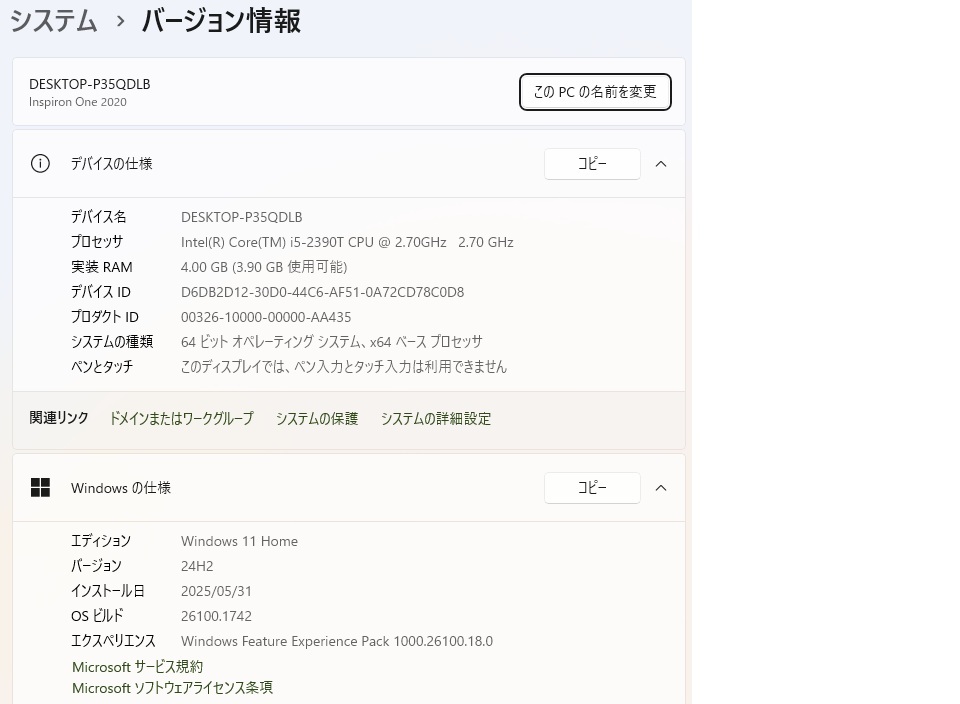Go back to システム breadcrumb
The image size is (960, 704).
tap(53, 20)
